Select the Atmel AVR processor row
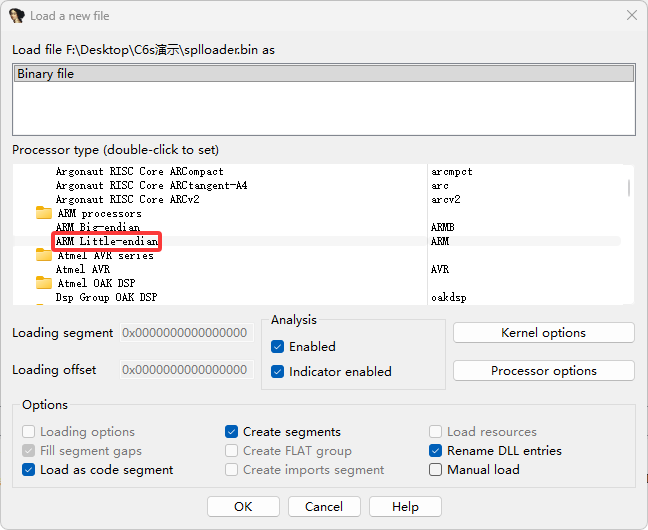 click(83, 270)
